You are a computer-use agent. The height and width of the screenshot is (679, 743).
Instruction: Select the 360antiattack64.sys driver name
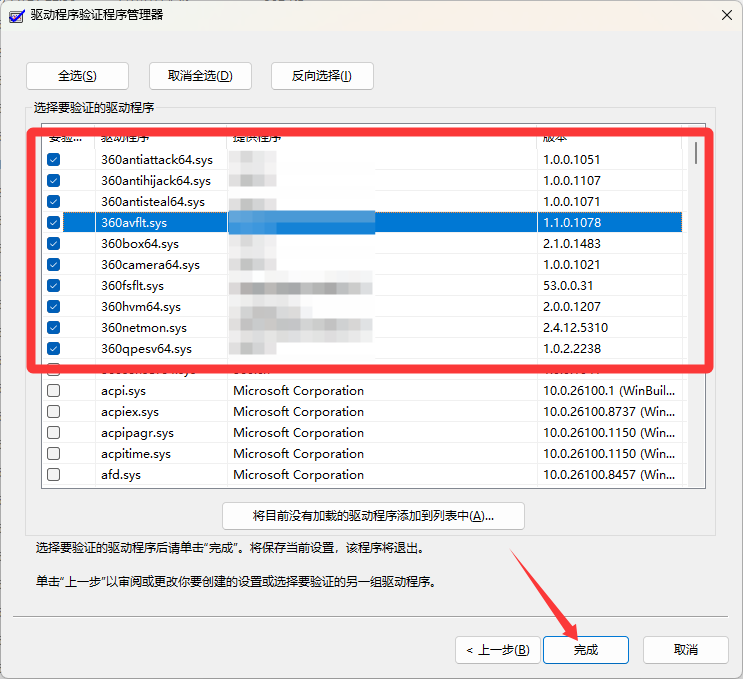157,160
